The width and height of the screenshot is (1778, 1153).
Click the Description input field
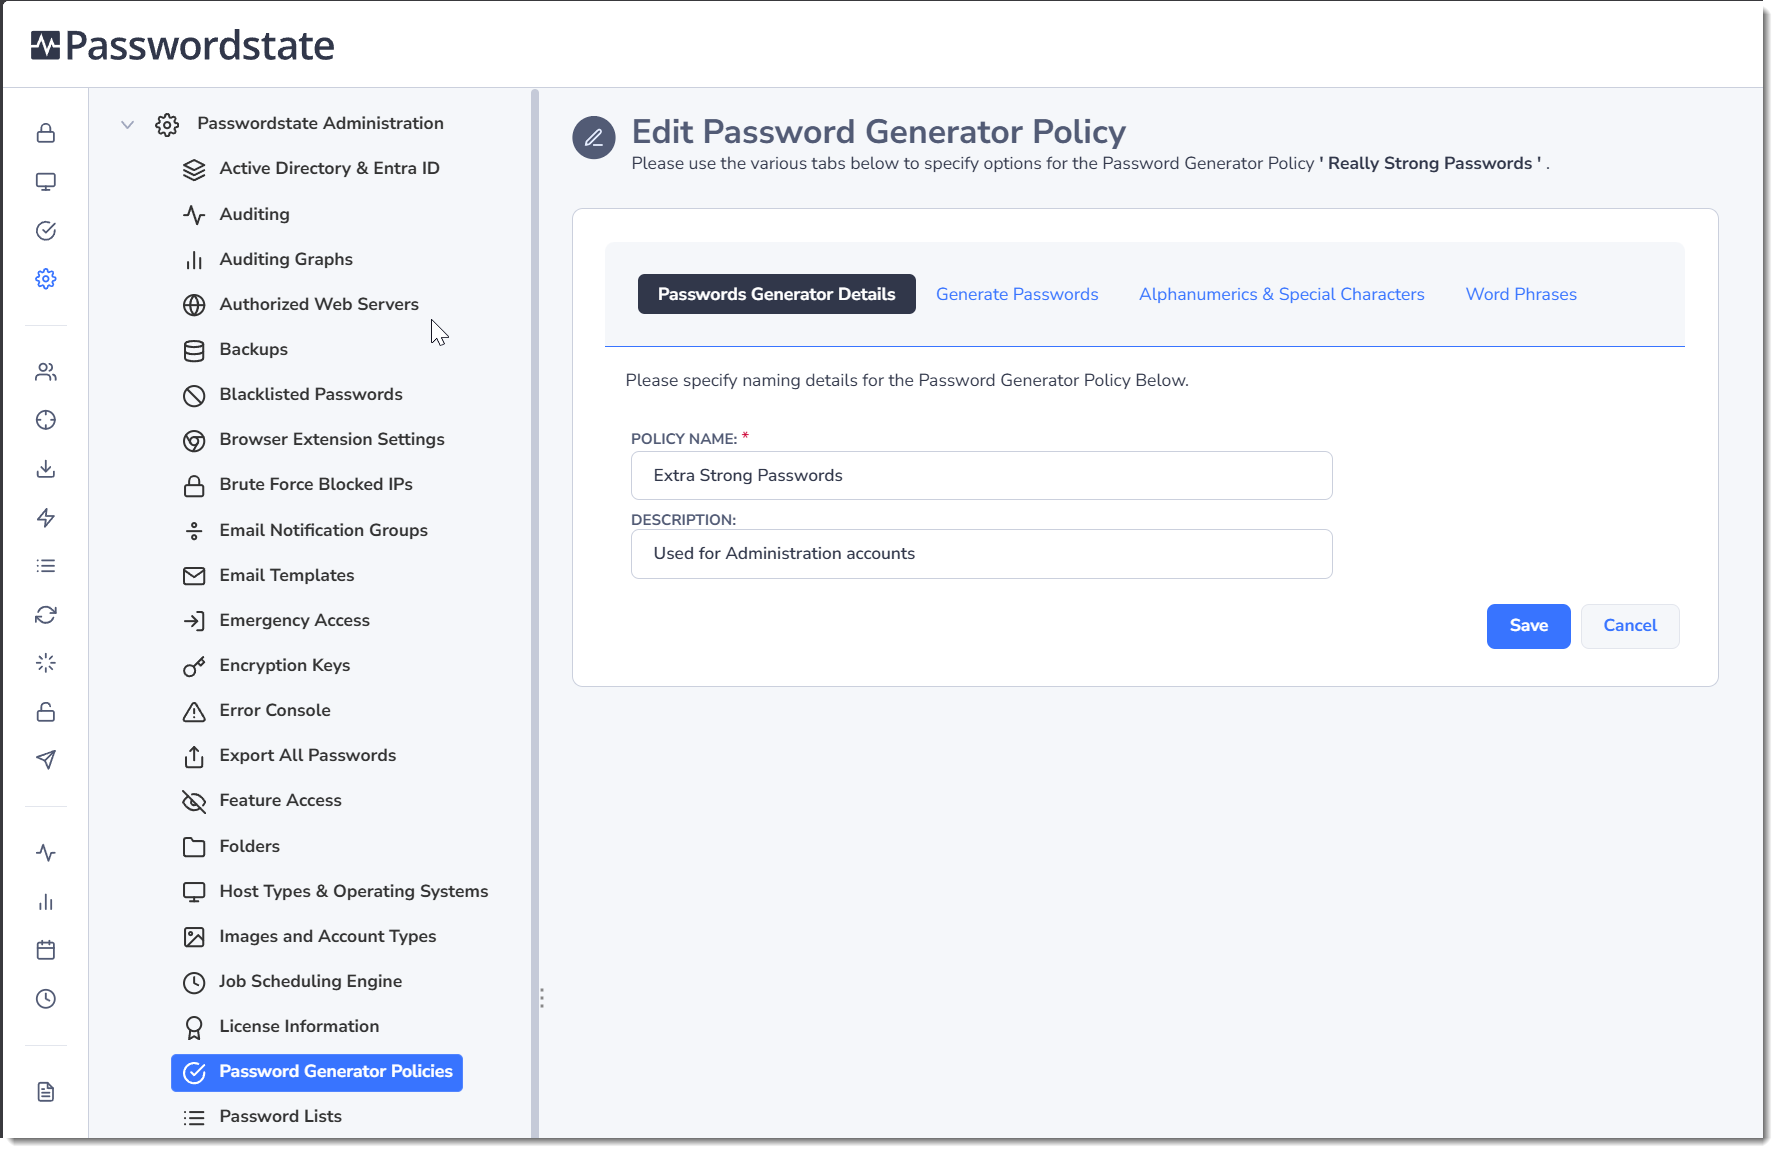tap(982, 554)
